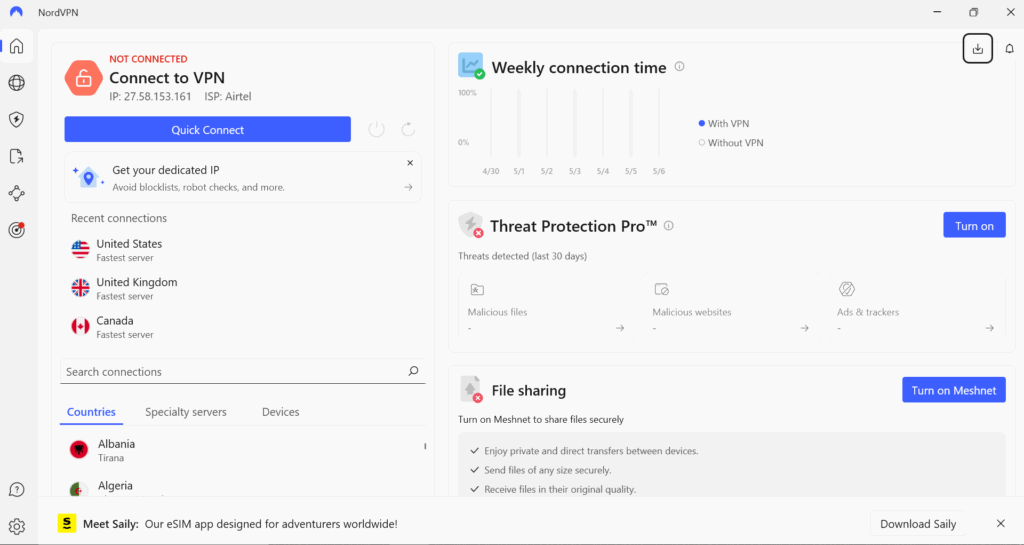Open the arrow on dedicated IP card
1024x545 pixels.
click(408, 187)
